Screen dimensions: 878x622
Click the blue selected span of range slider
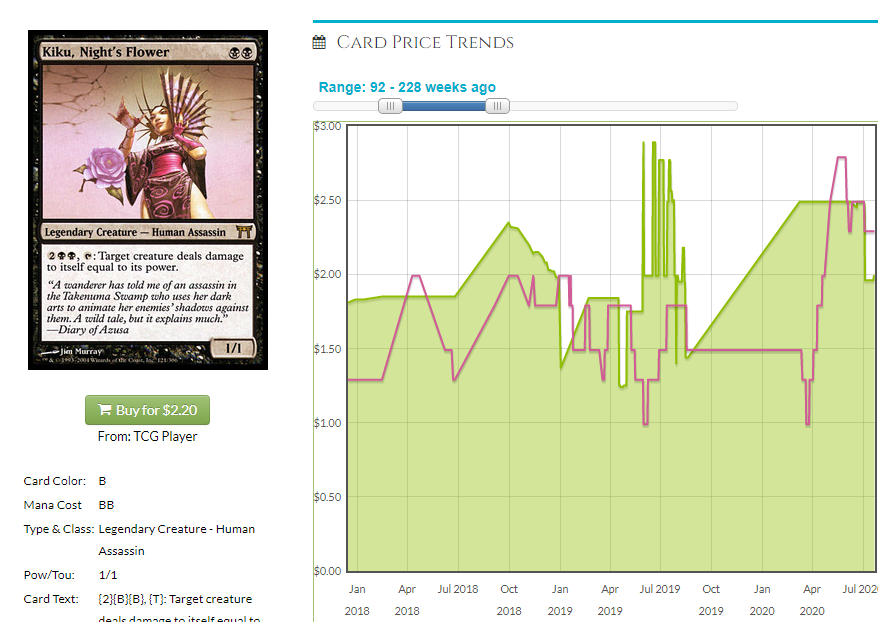(443, 106)
